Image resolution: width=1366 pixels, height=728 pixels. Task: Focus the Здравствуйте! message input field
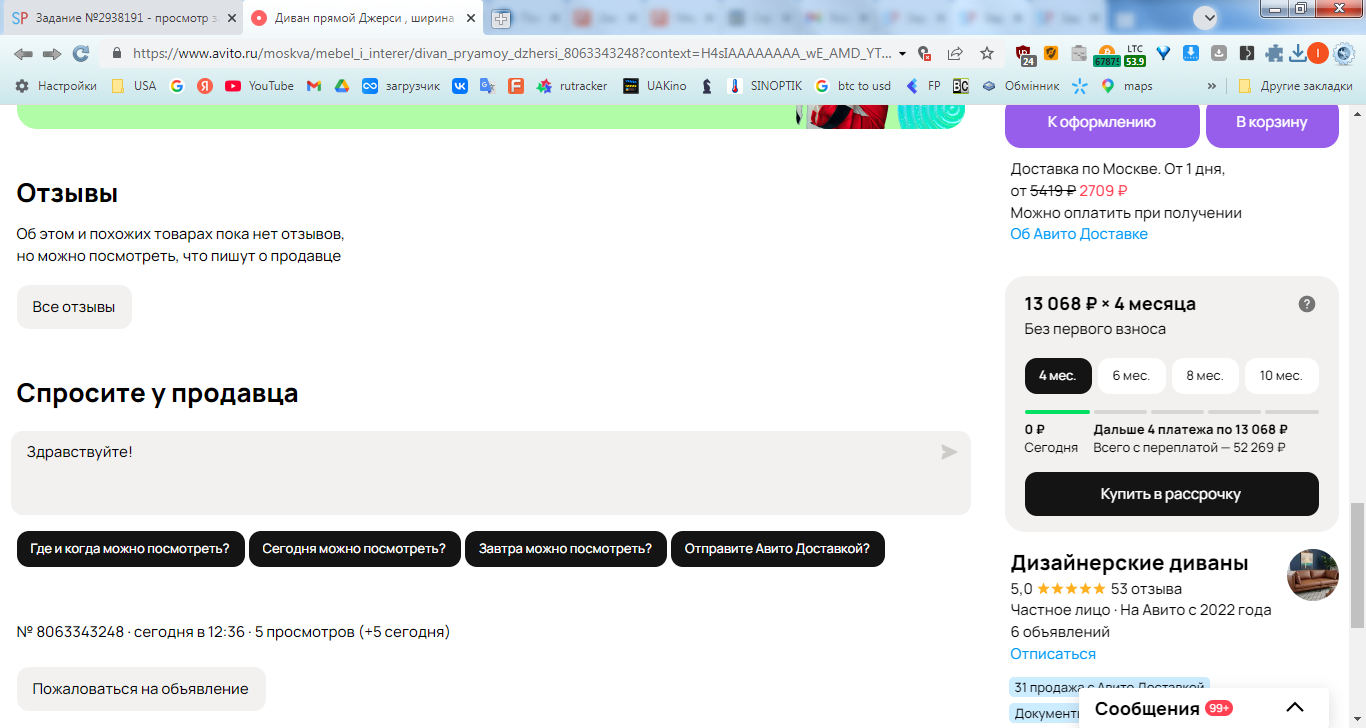(491, 473)
